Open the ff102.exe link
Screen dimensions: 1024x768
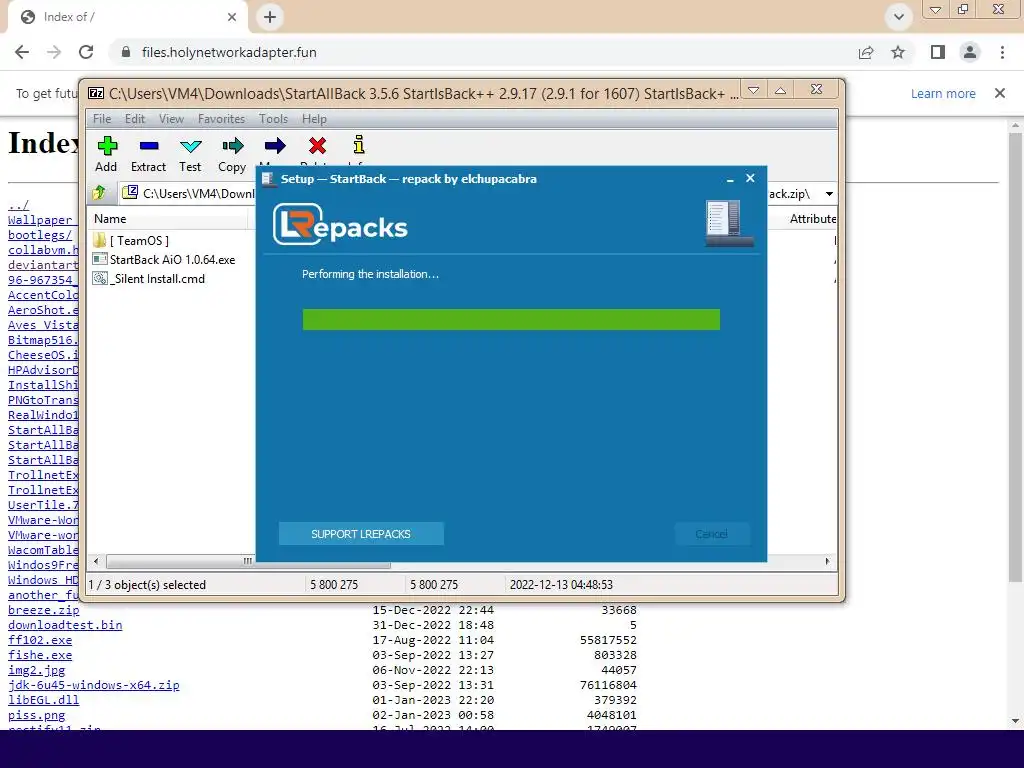pos(40,640)
